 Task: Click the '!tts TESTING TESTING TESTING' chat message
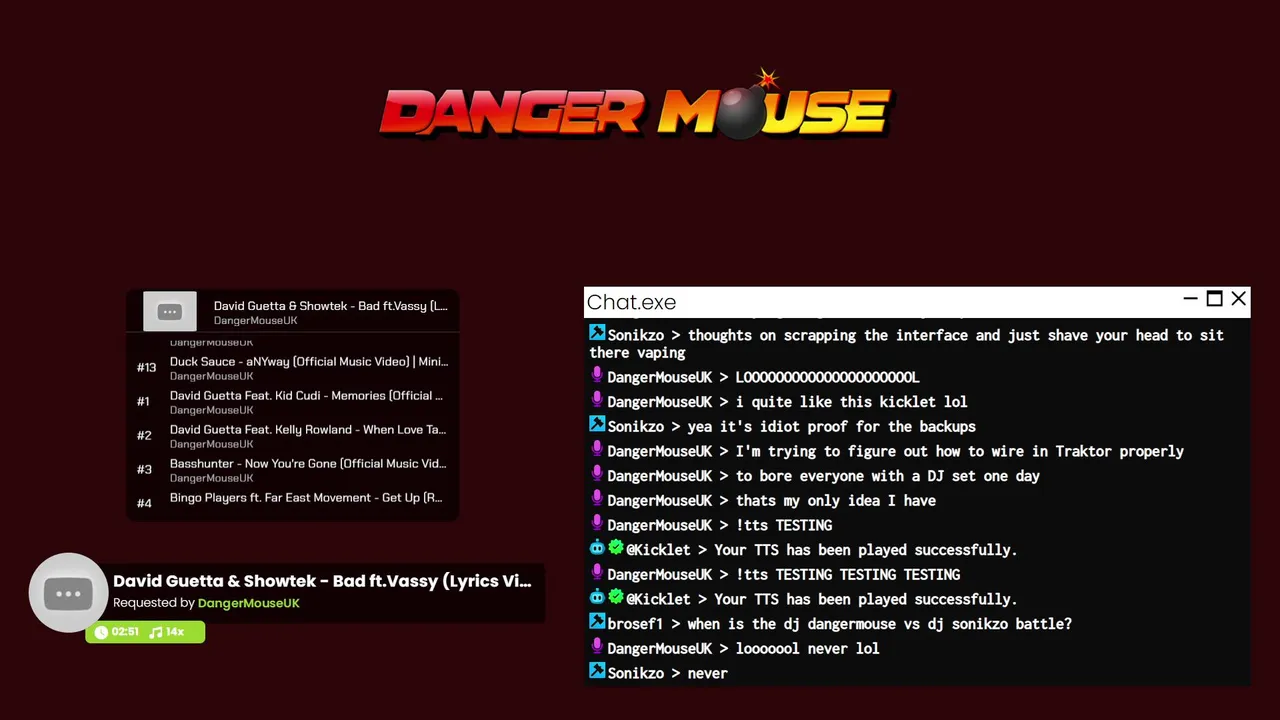pyautogui.click(x=848, y=574)
